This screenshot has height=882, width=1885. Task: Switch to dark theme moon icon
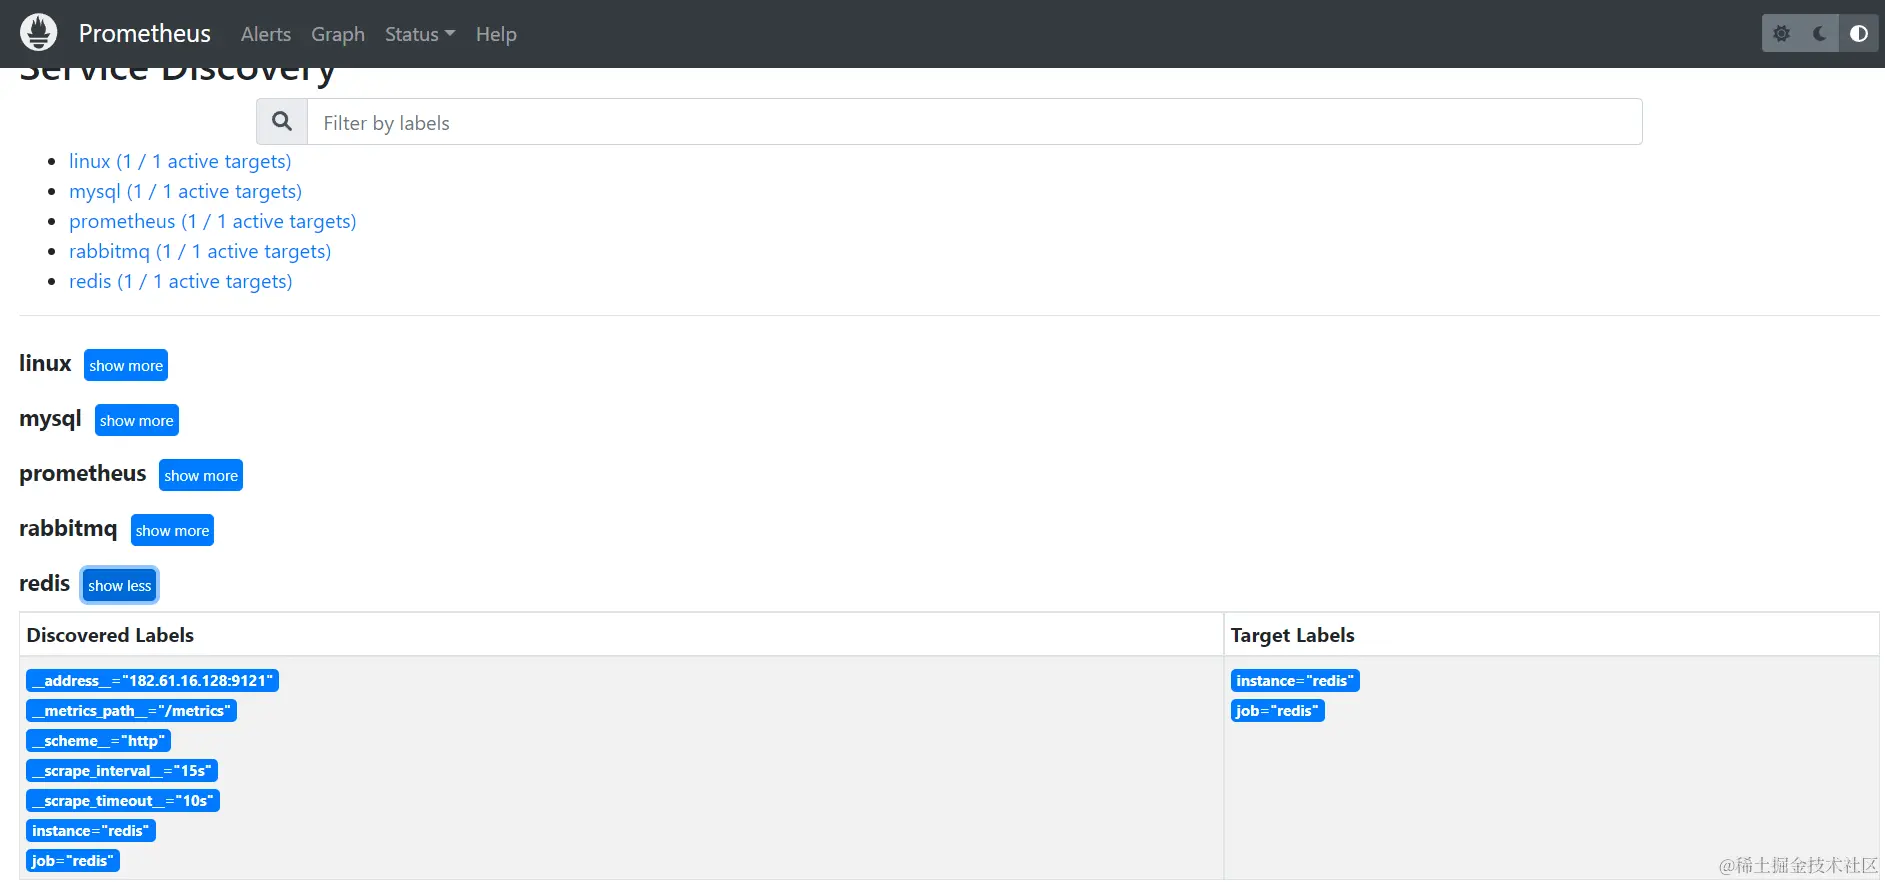pos(1820,34)
